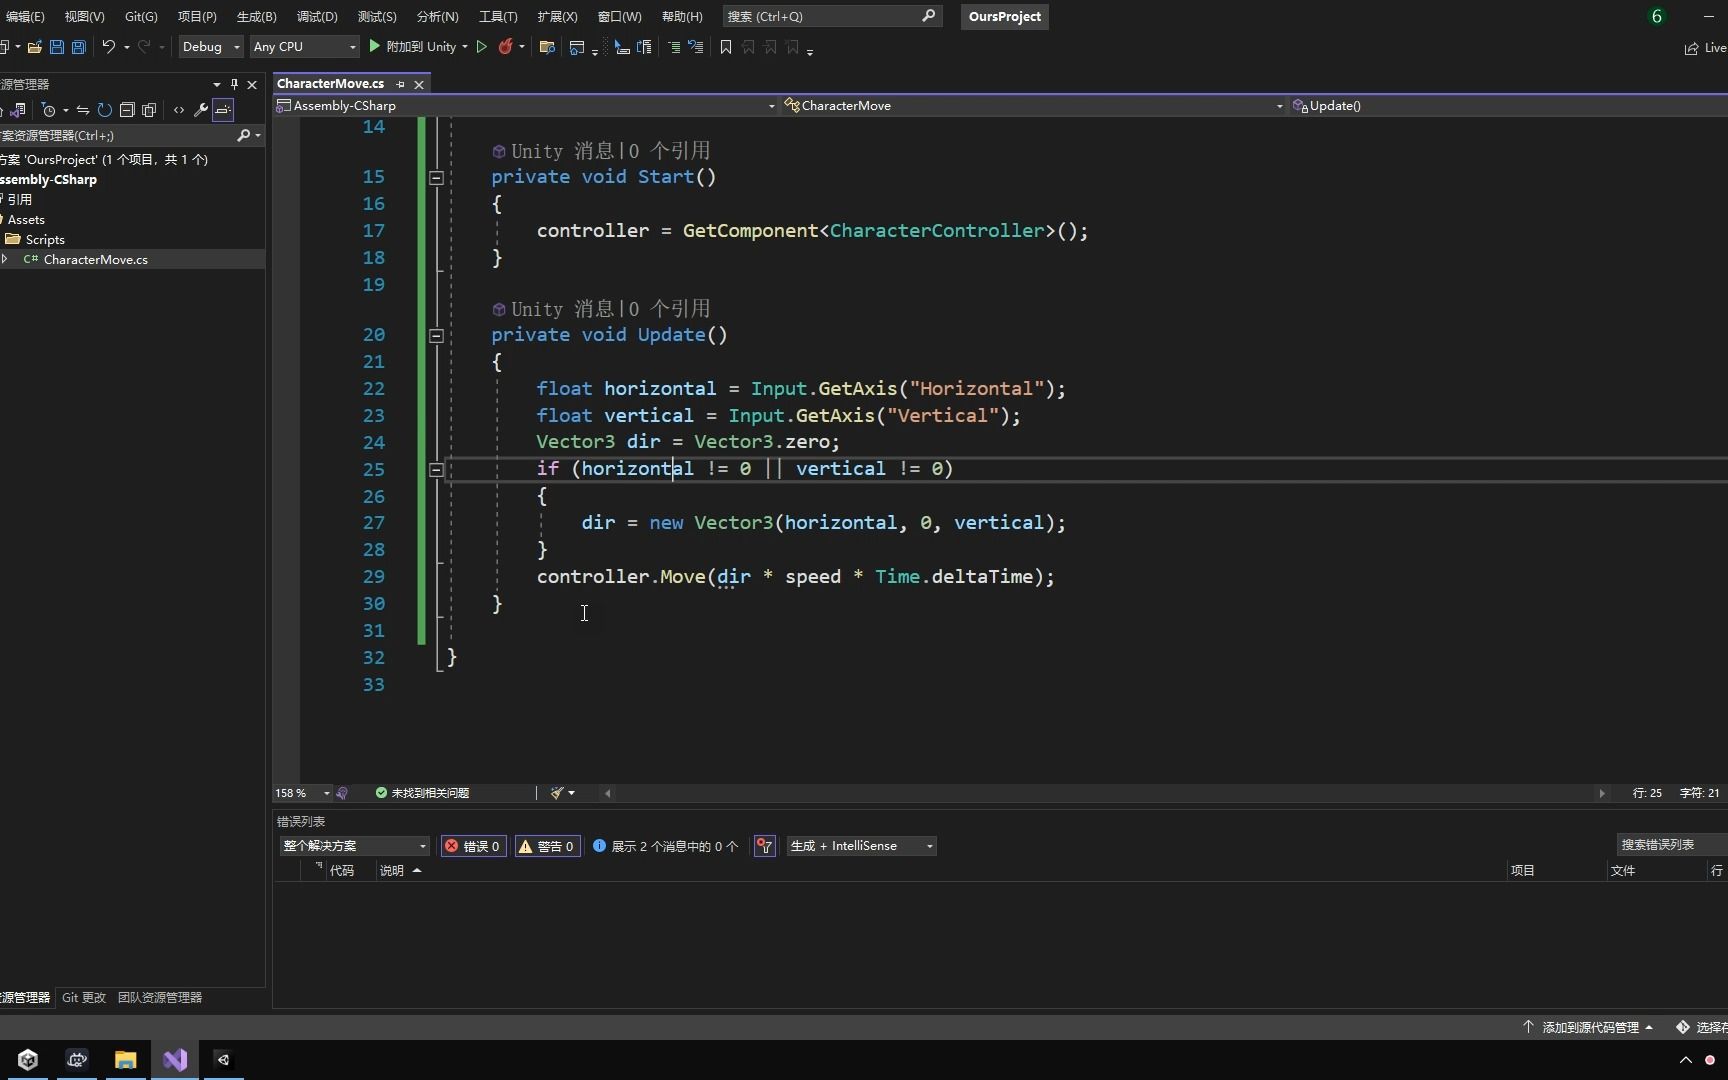Collapse the Update method code region
Image resolution: width=1728 pixels, height=1080 pixels.
click(436, 335)
